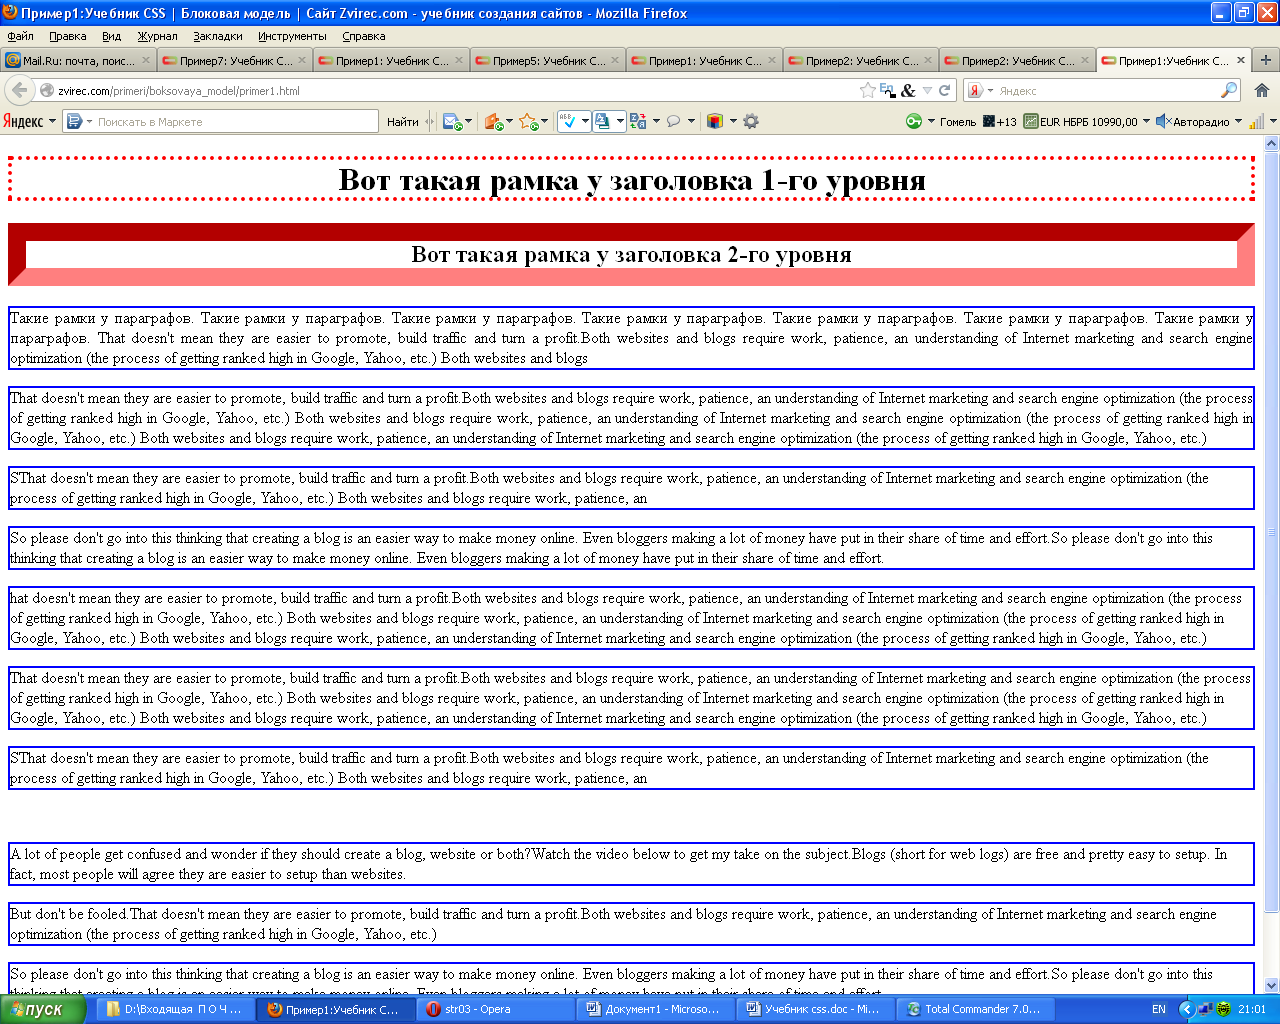Click the speech bubble chat icon

pos(674,121)
